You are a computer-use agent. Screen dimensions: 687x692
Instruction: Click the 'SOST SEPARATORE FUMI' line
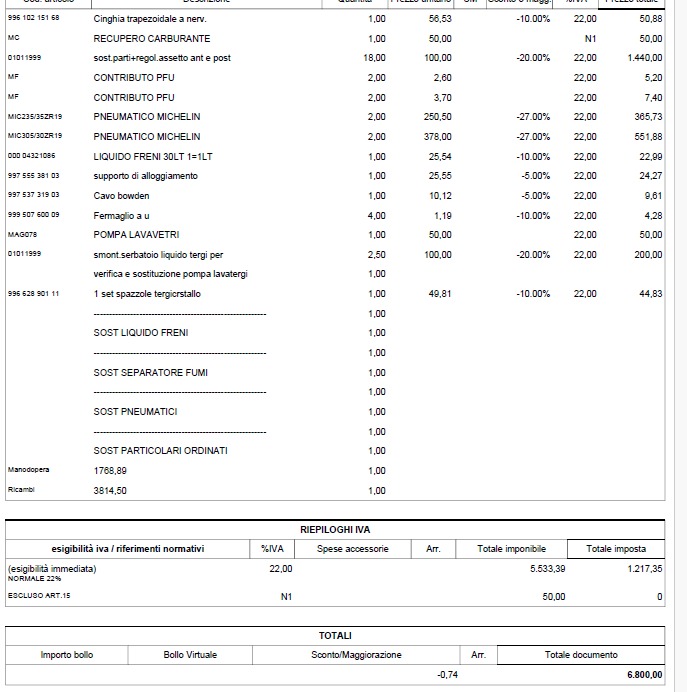click(x=150, y=372)
